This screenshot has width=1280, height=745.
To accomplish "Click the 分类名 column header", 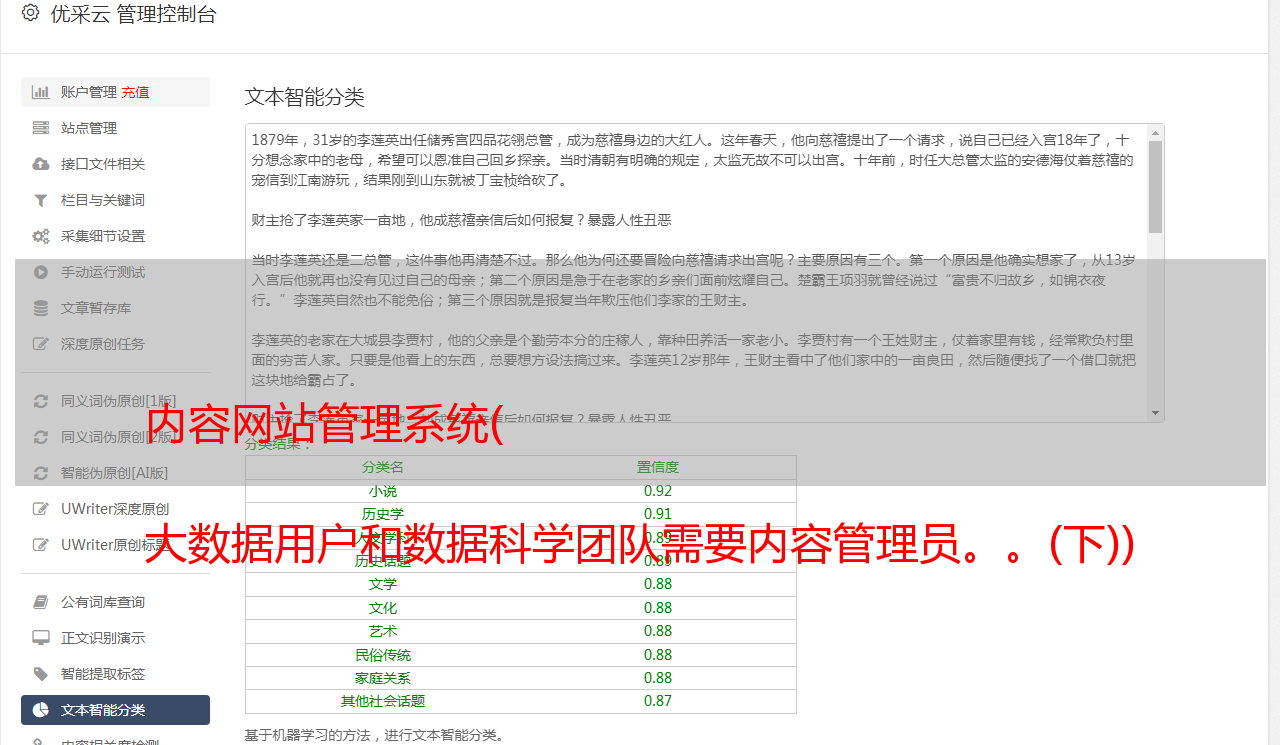I will pyautogui.click(x=383, y=467).
